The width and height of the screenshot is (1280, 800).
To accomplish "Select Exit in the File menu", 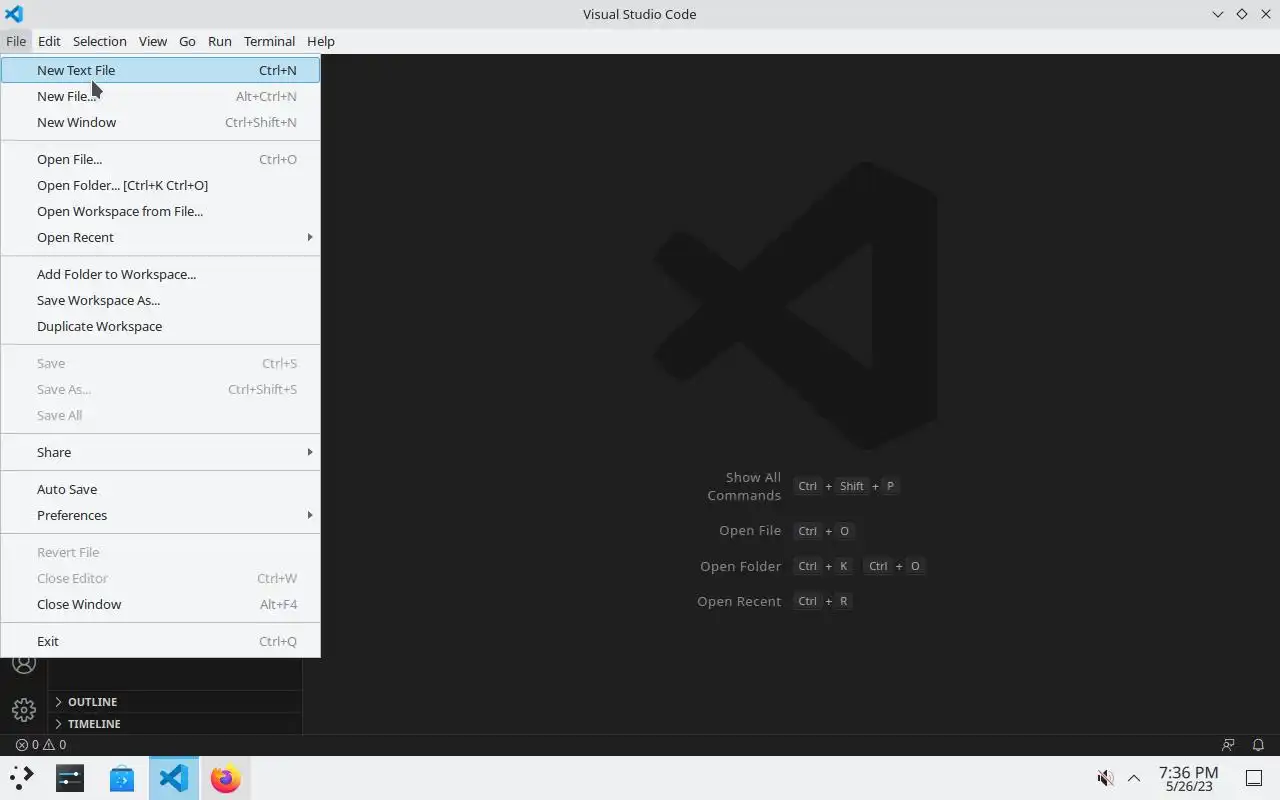I will tap(160, 641).
